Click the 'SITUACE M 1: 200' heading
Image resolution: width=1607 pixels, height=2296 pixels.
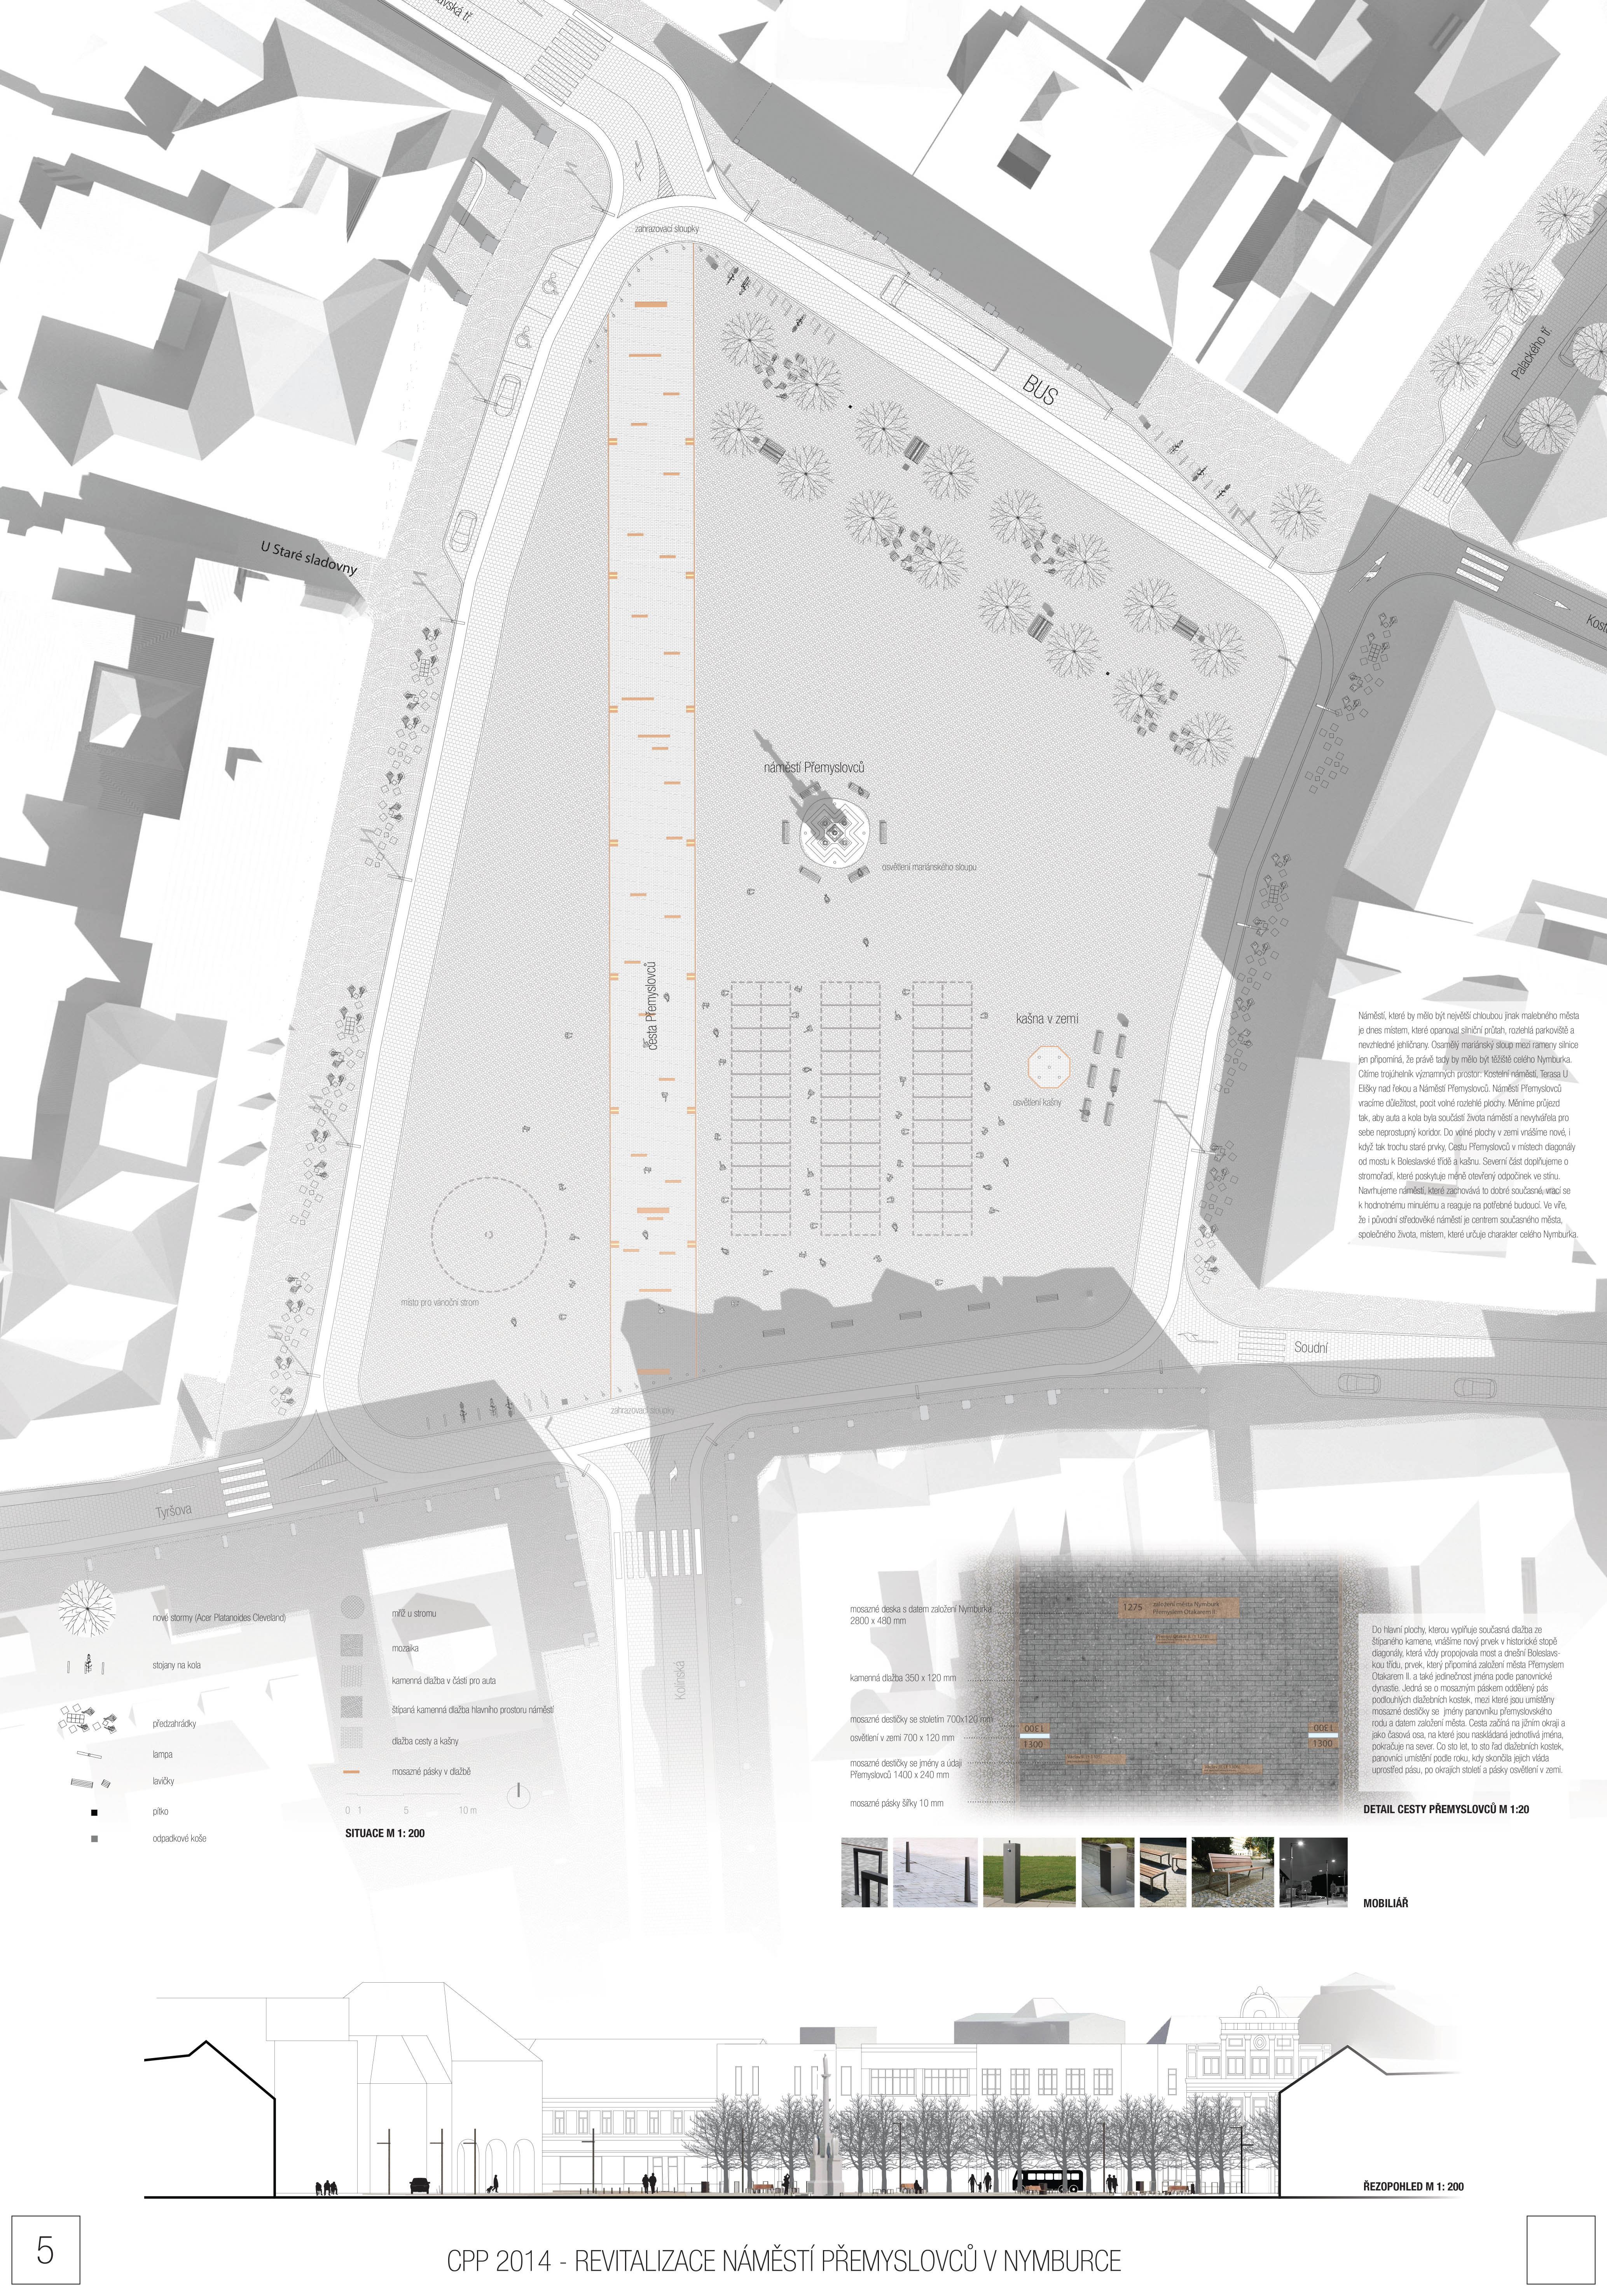tap(385, 1833)
